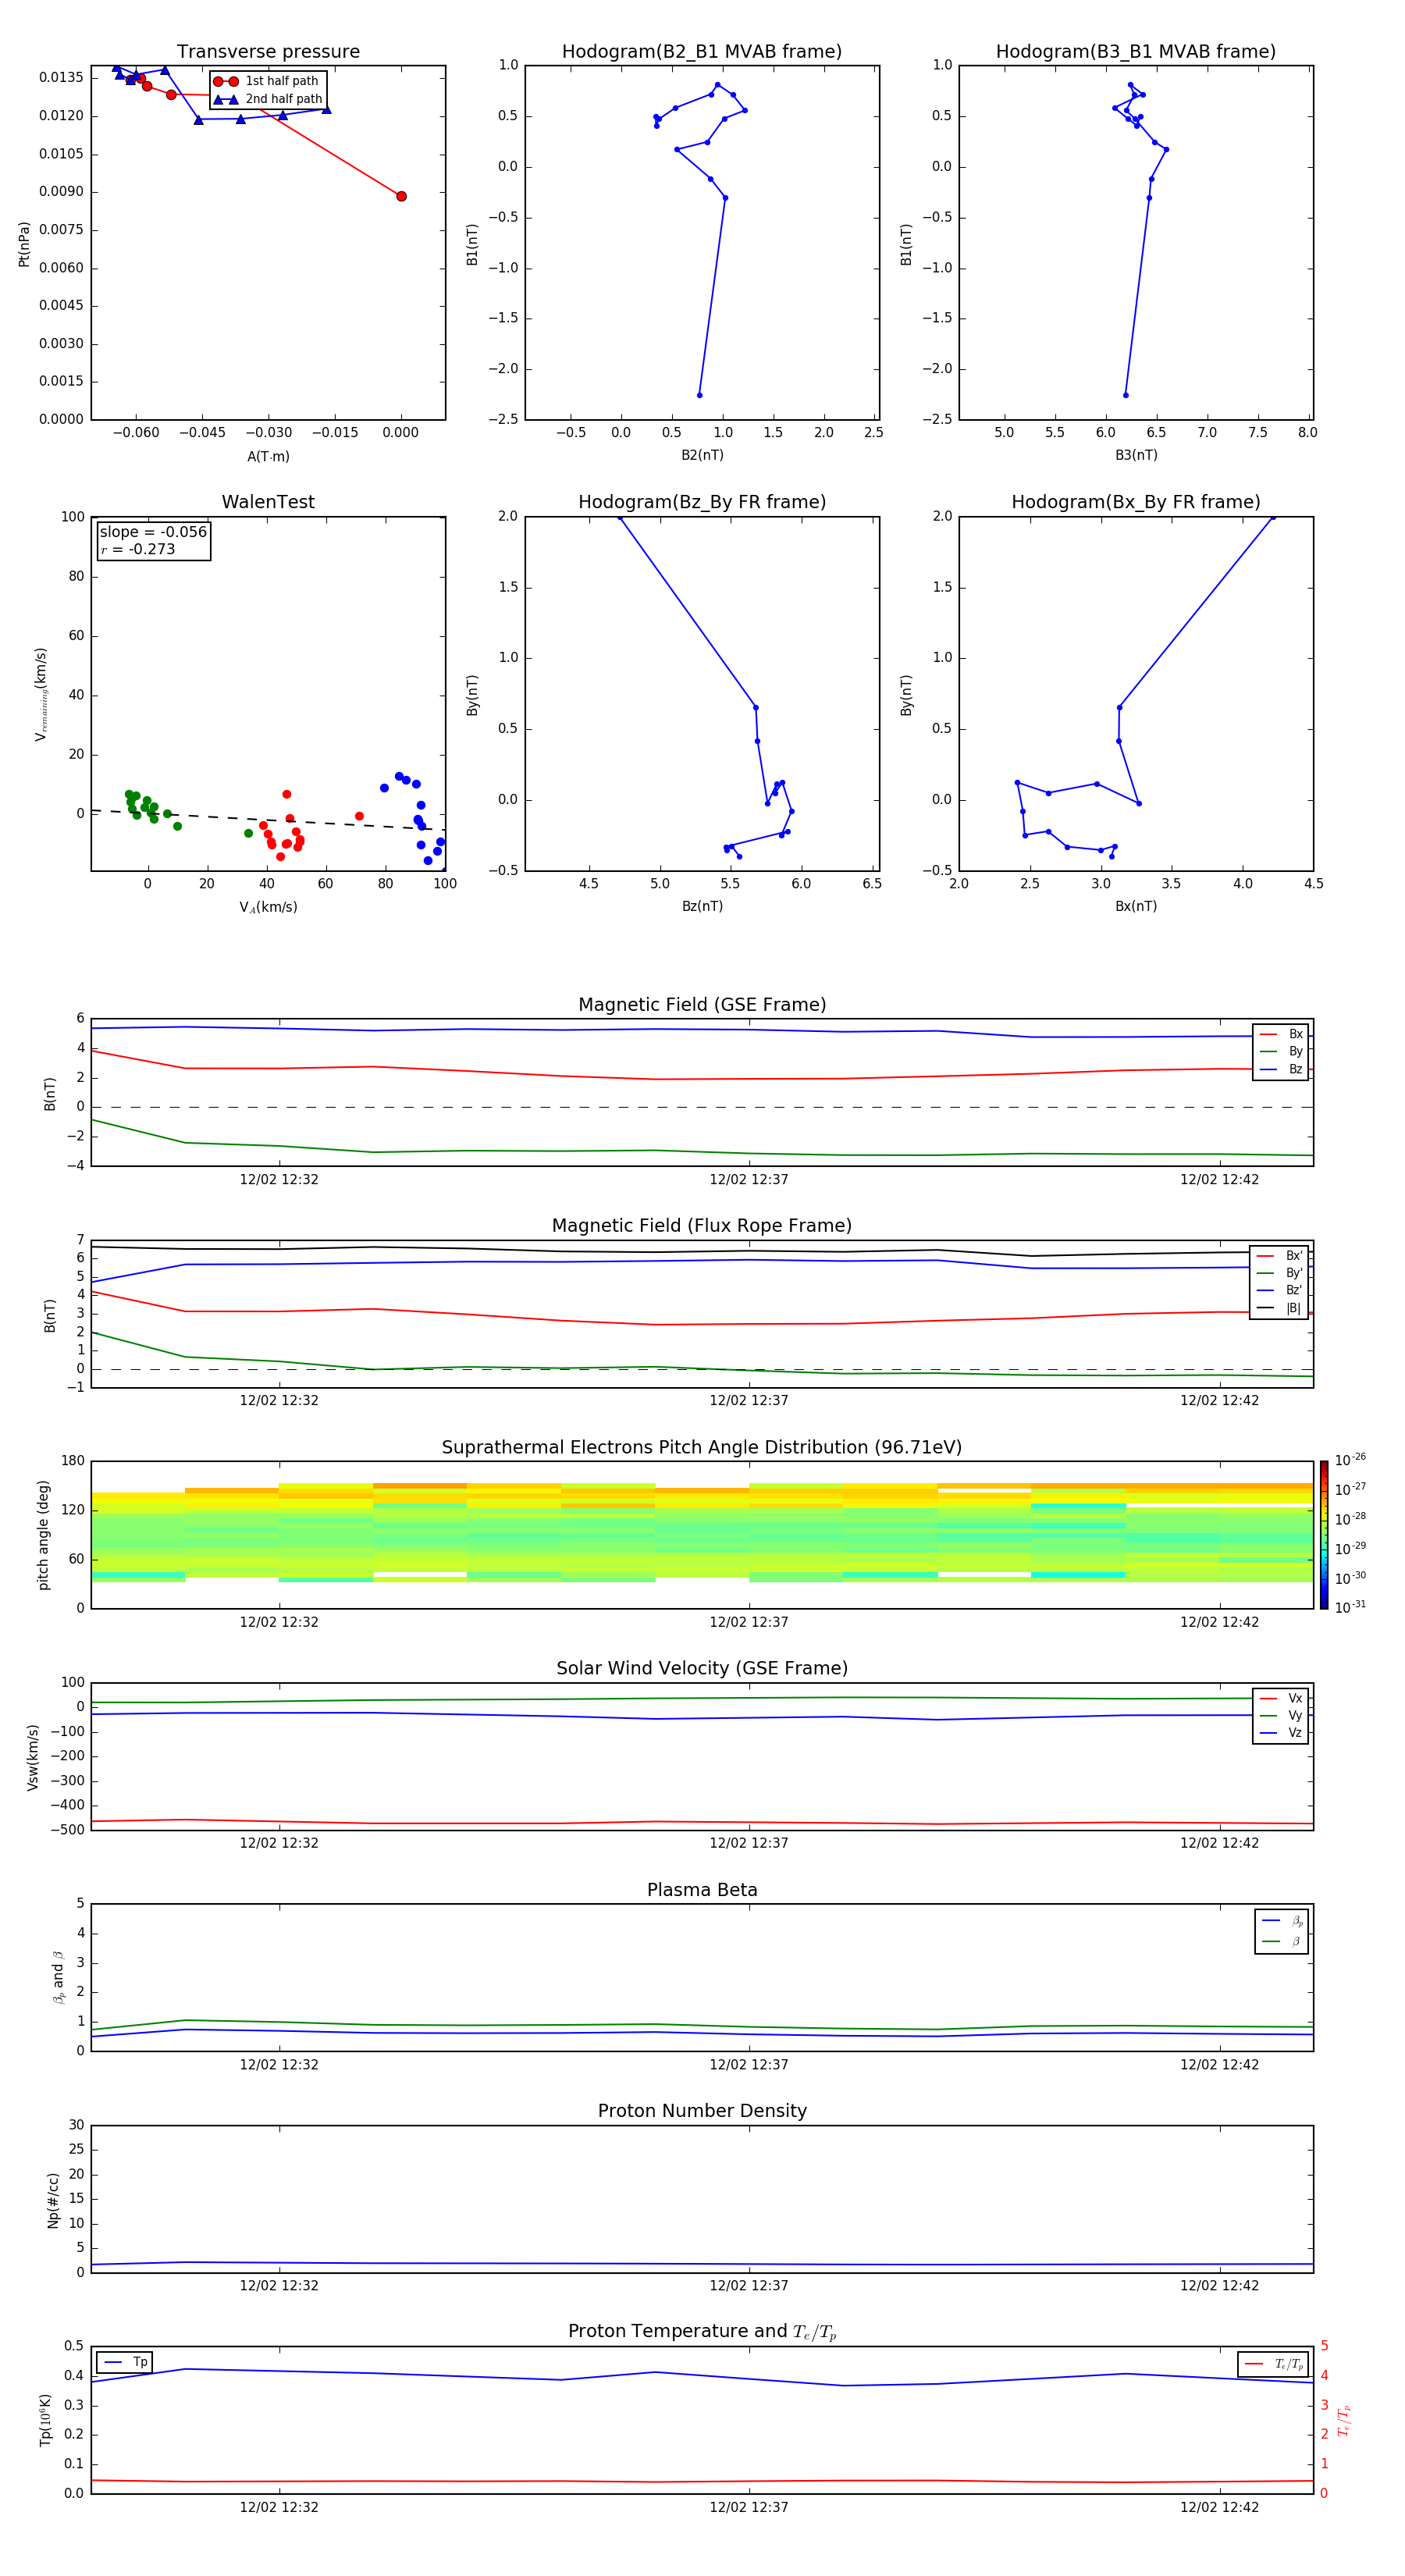The width and height of the screenshot is (1405, 2576).
Task: Click '12/02 12:37' tick under GSE magnetic field
Action: tap(749, 1180)
